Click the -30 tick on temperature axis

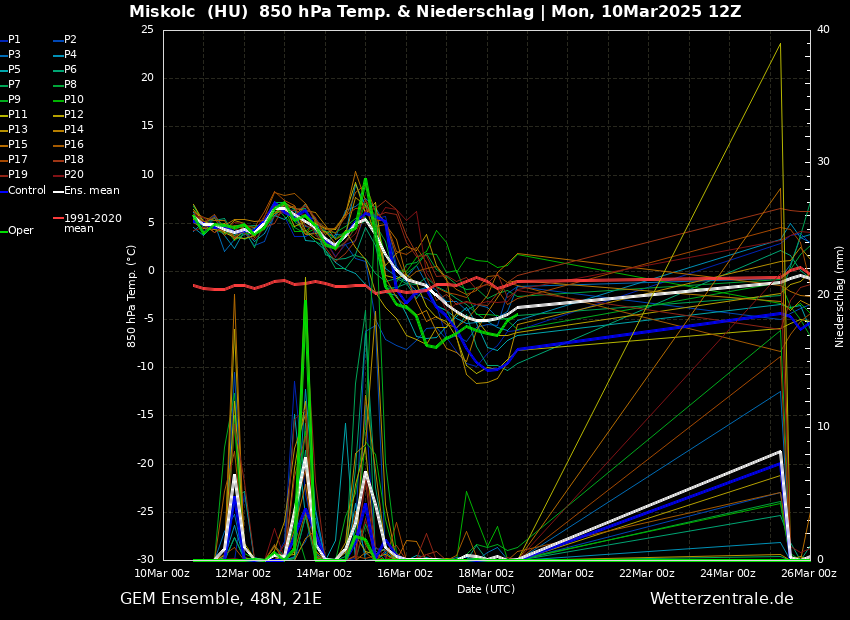tap(146, 560)
